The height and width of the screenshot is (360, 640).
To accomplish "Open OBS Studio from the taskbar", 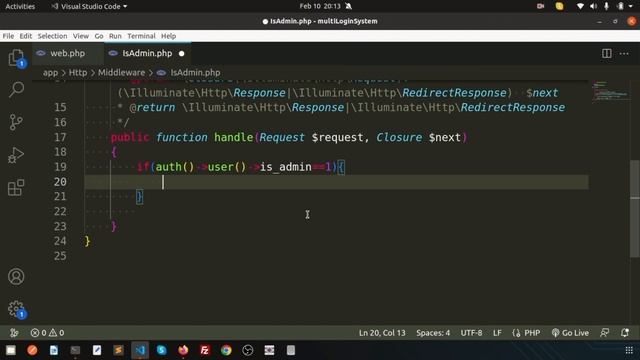I will click(248, 350).
